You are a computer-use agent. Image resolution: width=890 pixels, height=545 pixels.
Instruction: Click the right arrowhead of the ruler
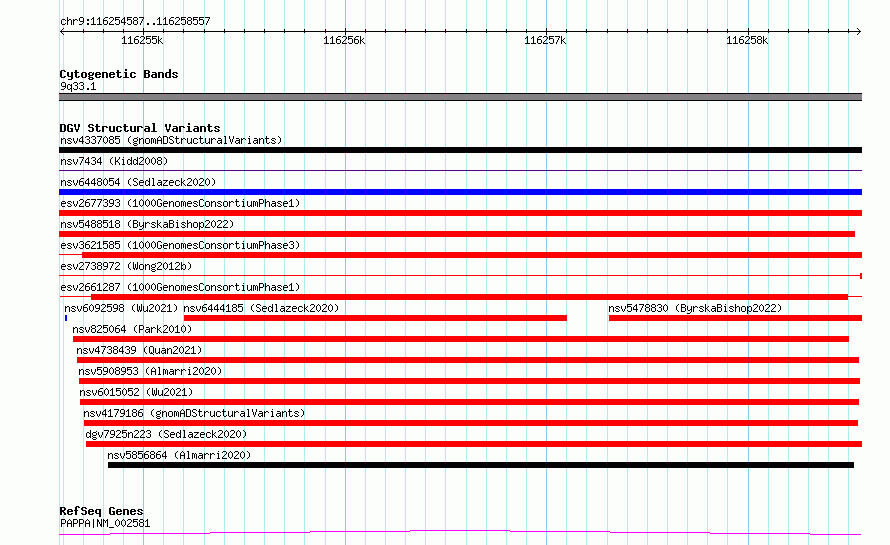tap(859, 31)
